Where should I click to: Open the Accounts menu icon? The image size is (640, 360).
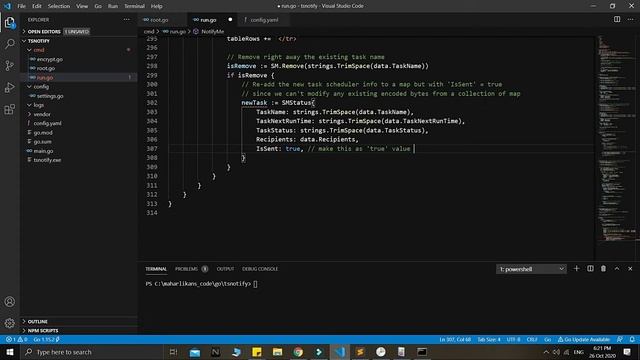[10, 302]
